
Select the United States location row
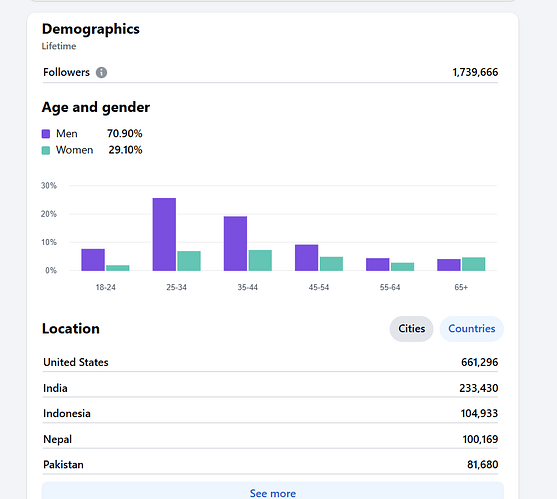point(270,362)
